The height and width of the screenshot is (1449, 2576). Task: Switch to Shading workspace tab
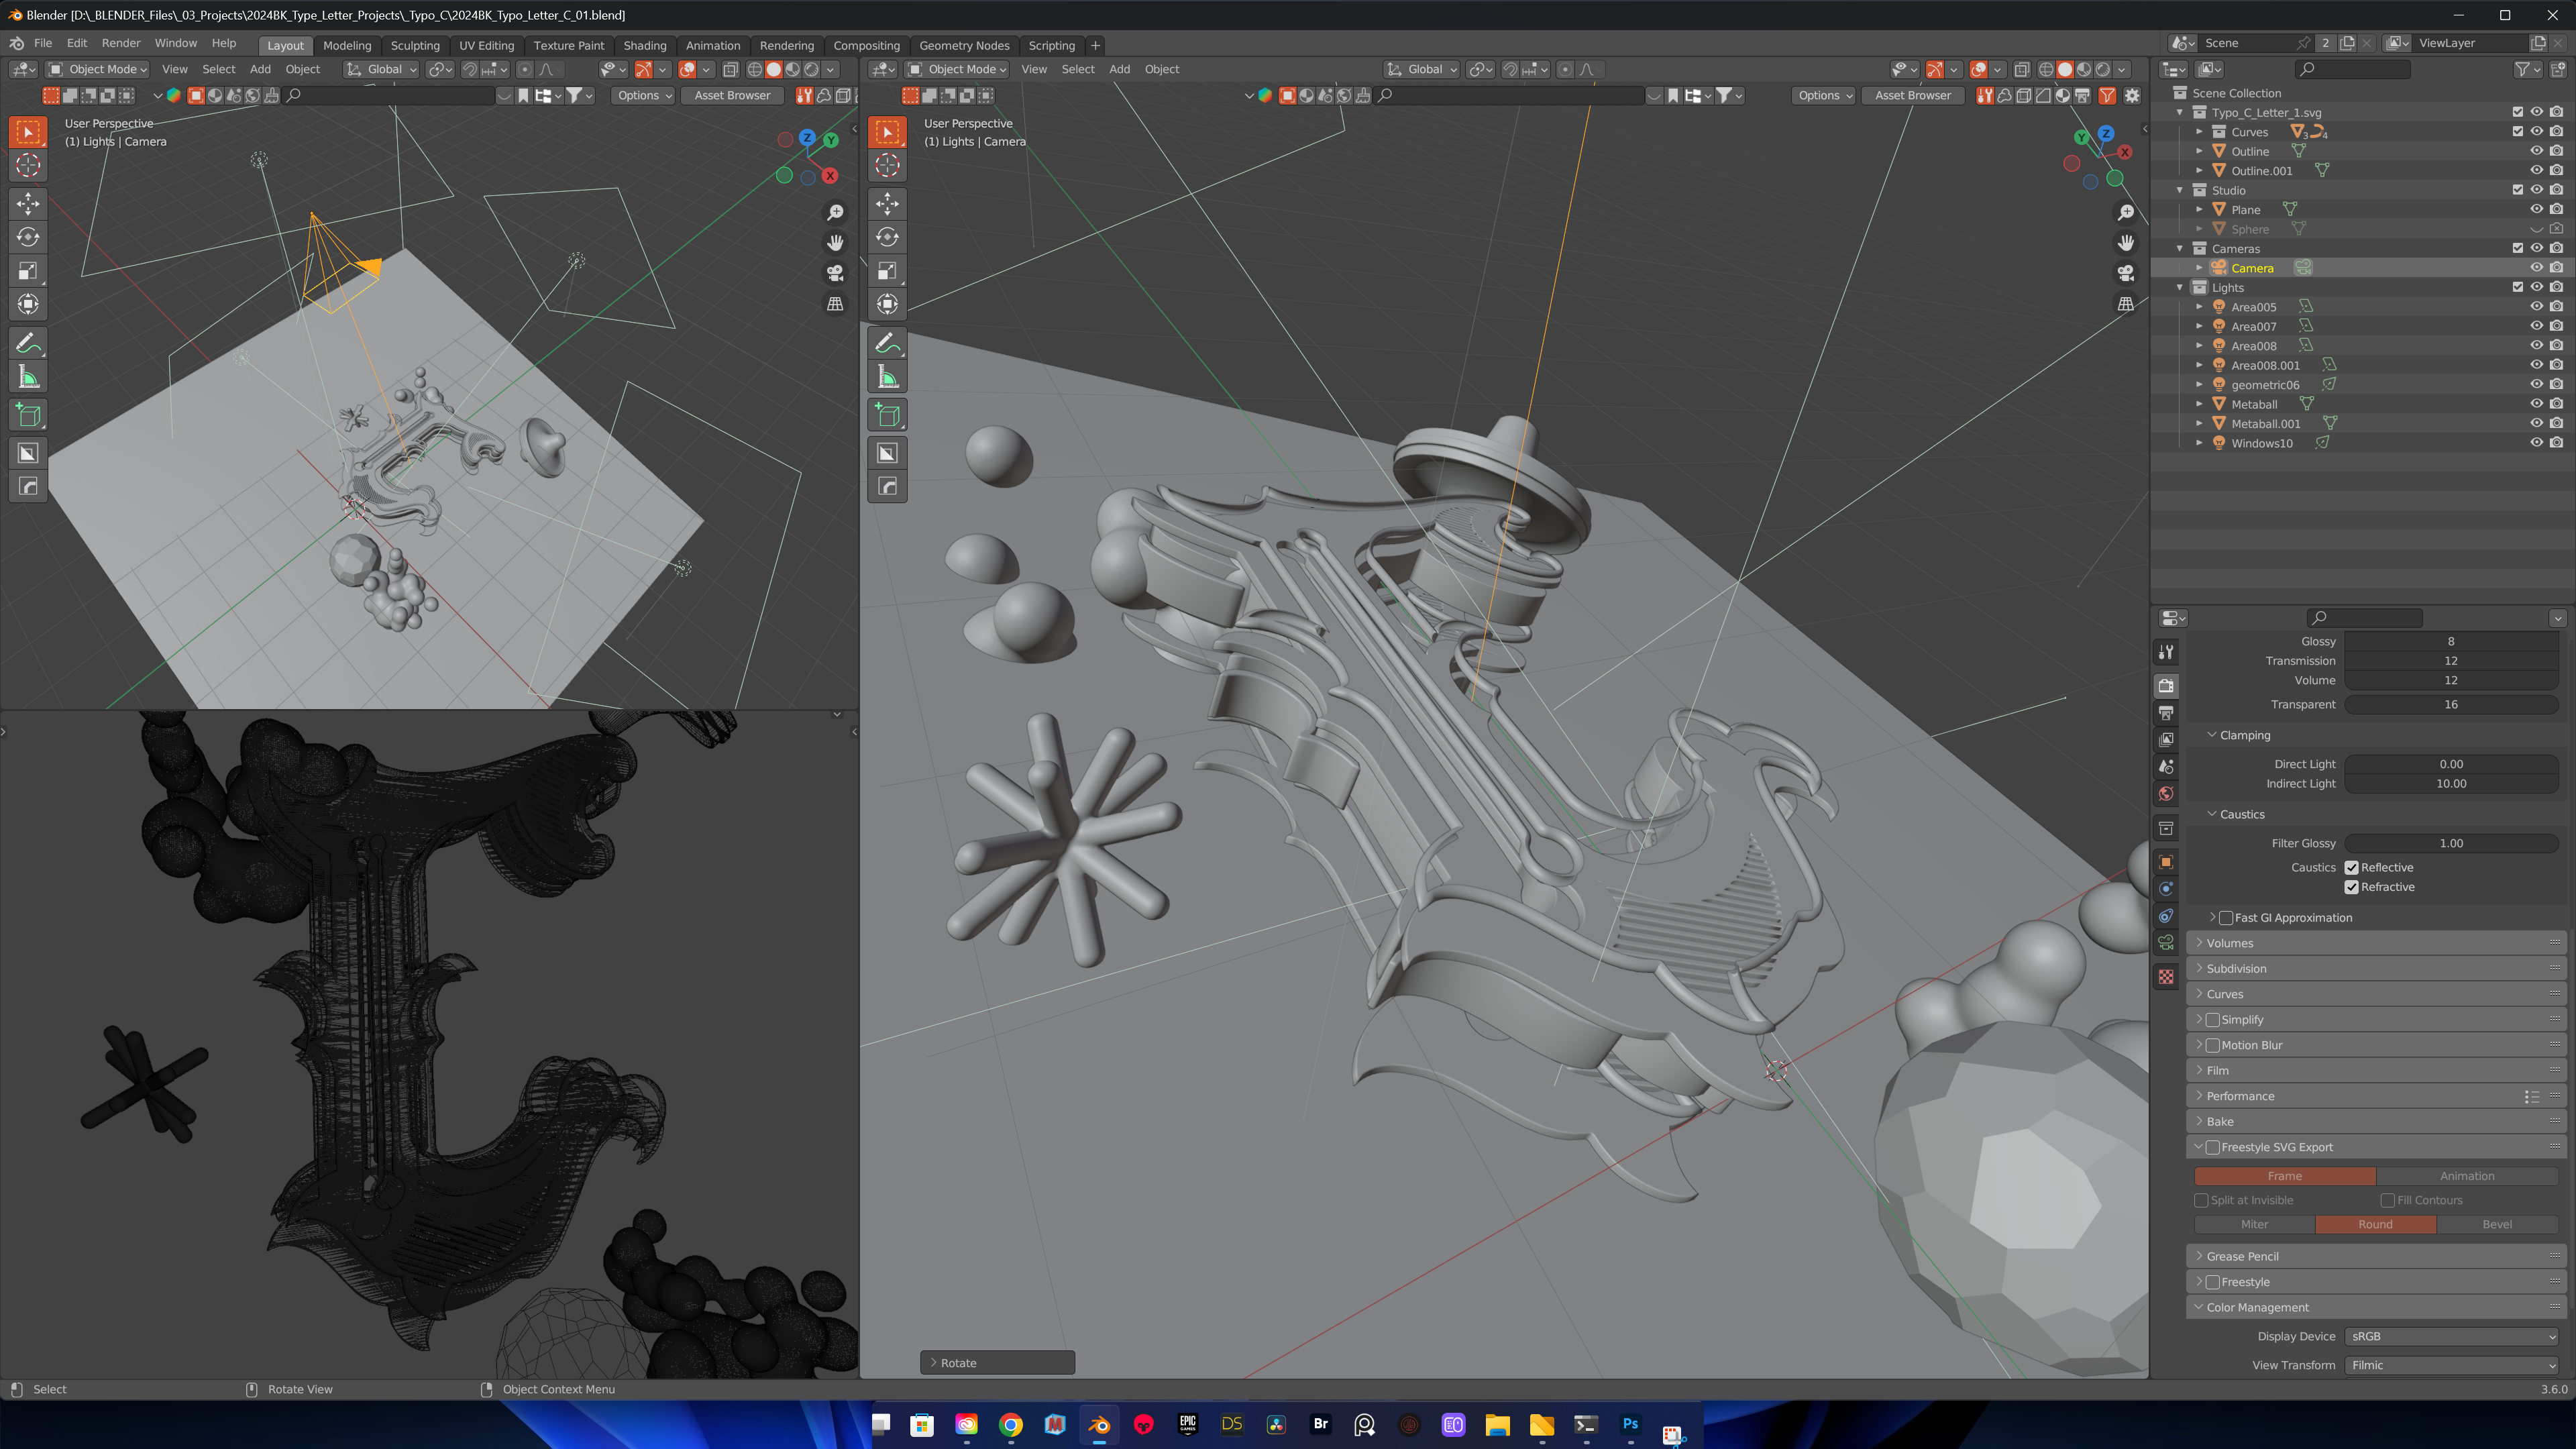[x=645, y=45]
